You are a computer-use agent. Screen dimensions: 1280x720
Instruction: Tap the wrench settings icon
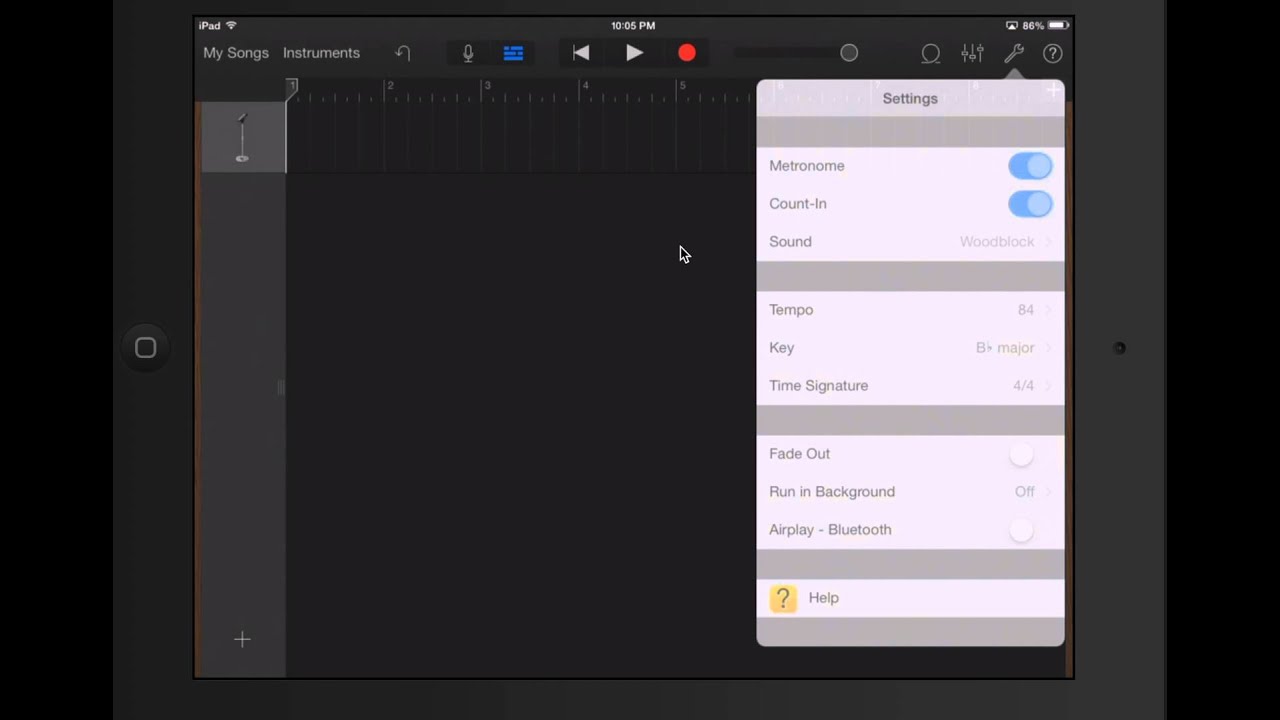[x=1013, y=53]
